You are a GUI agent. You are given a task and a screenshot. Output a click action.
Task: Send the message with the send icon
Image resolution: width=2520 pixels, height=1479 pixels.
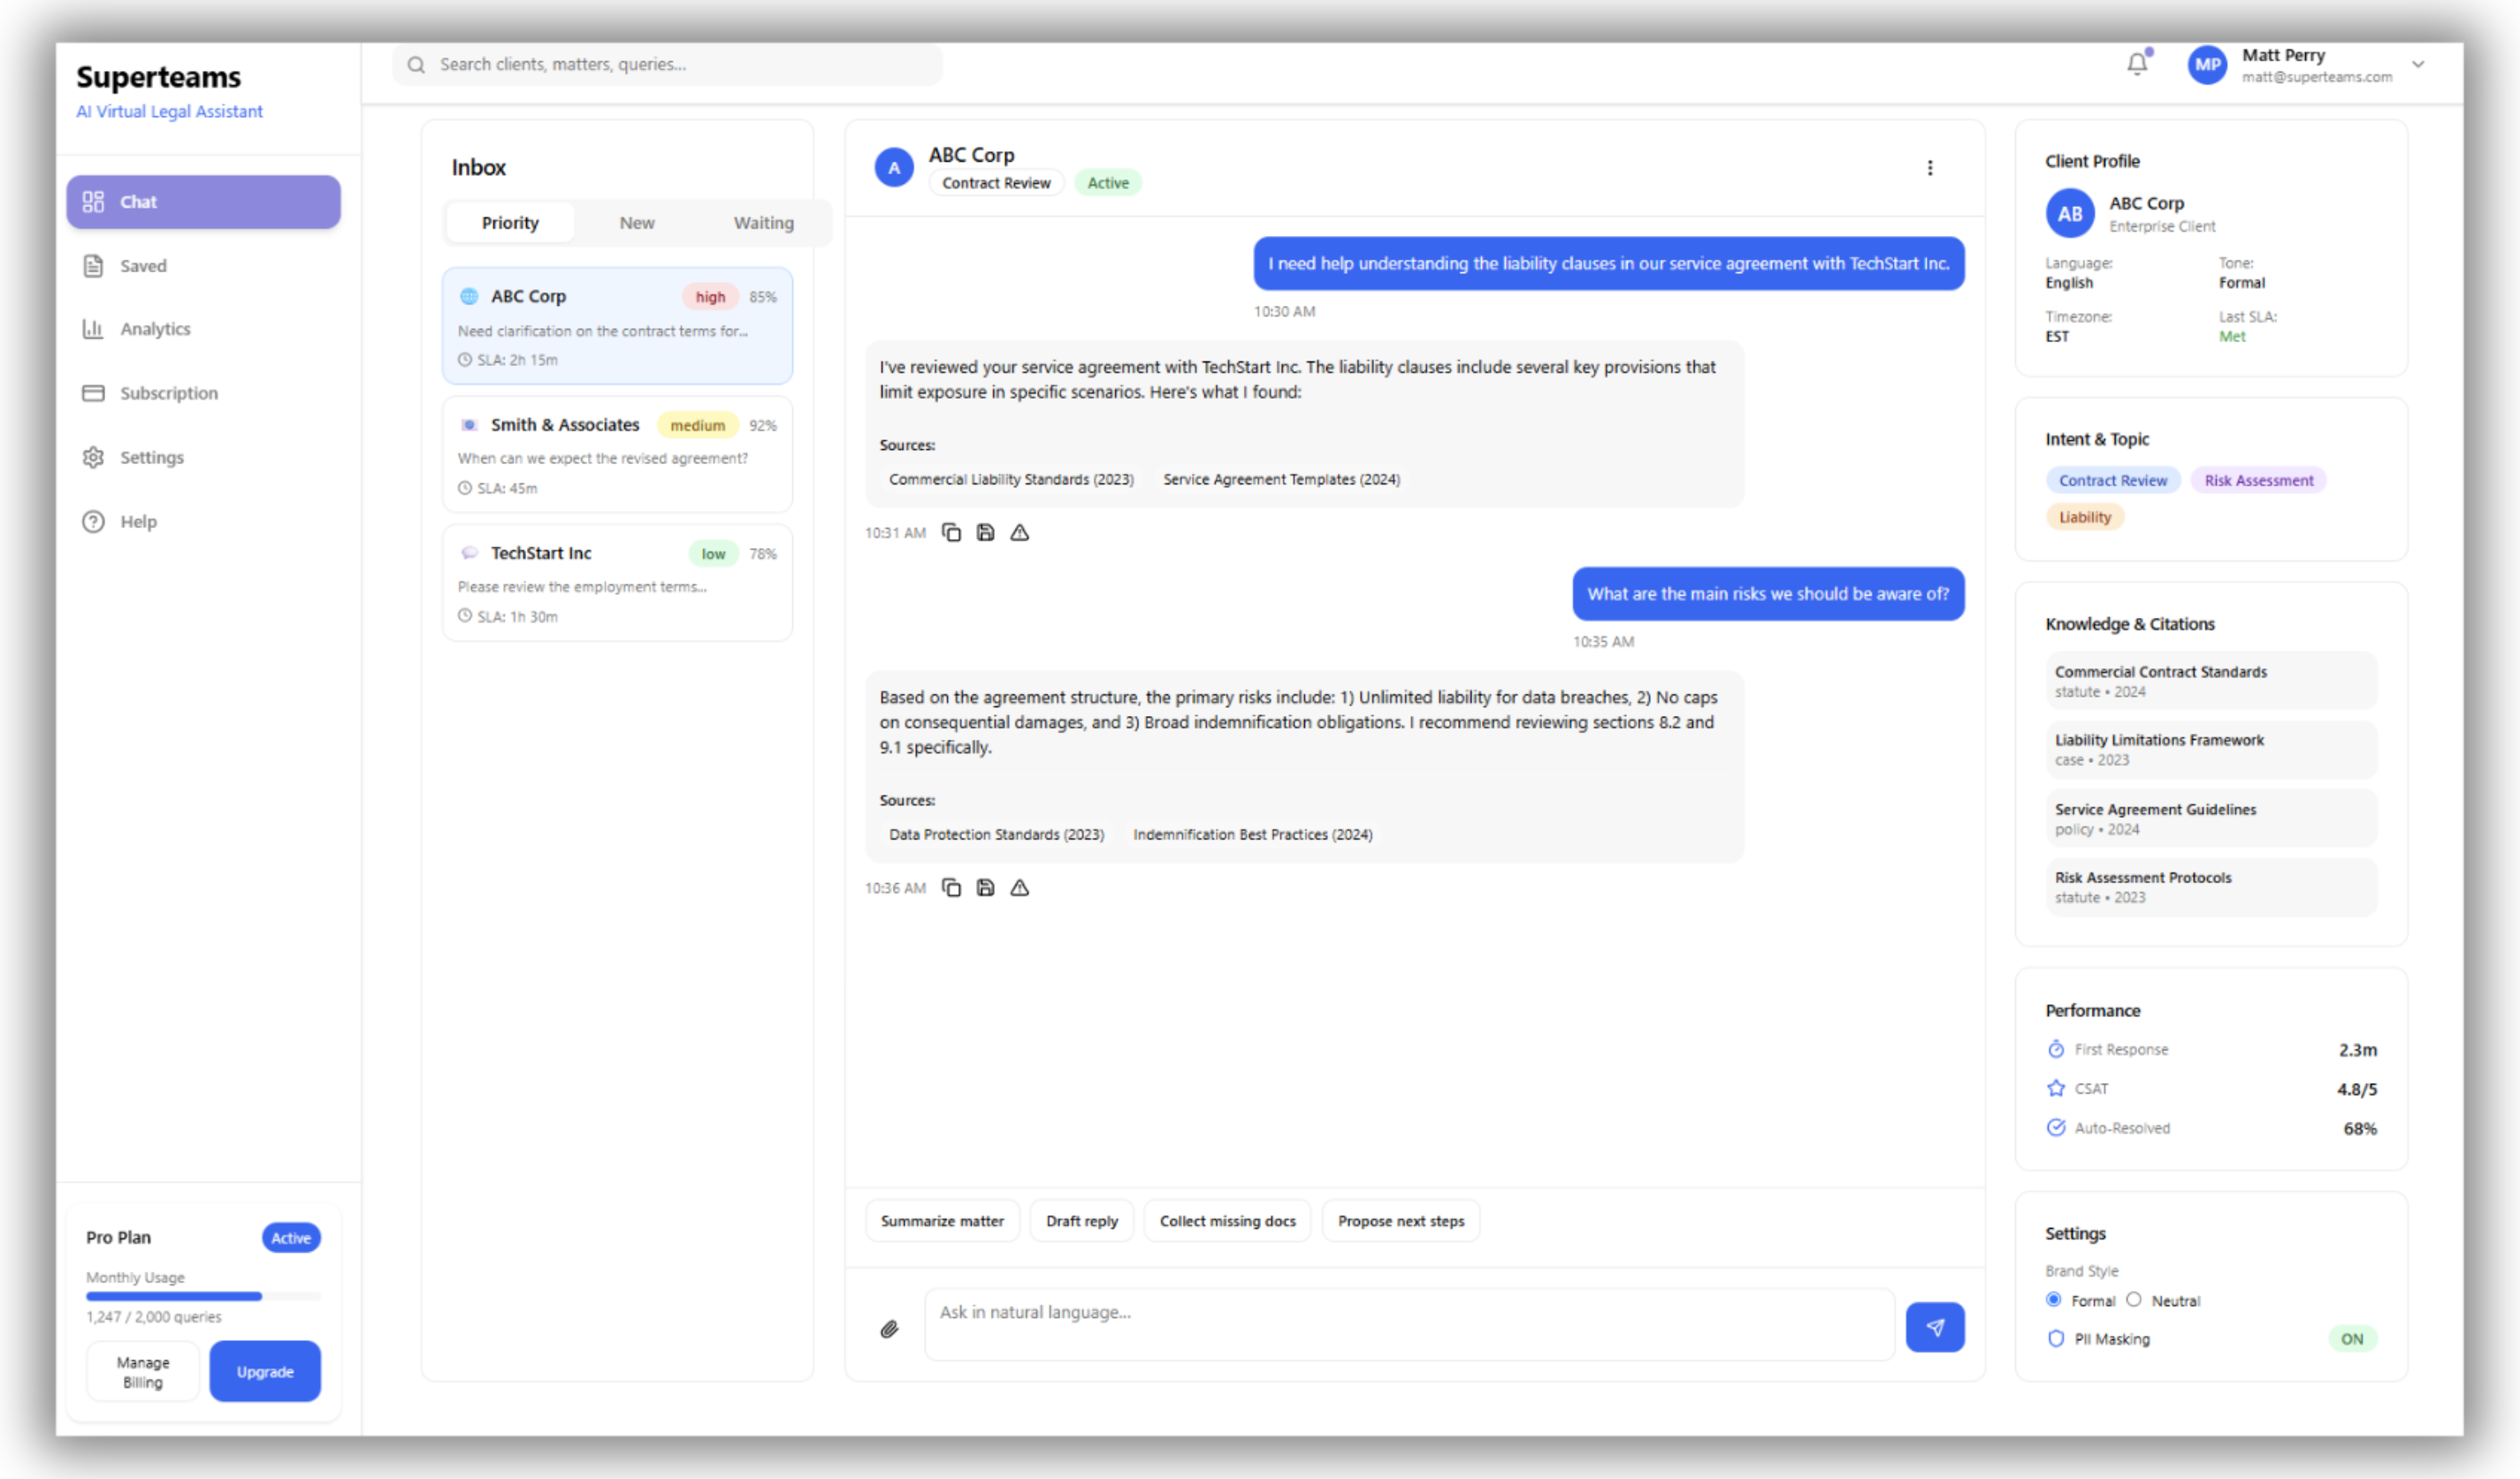(1935, 1327)
